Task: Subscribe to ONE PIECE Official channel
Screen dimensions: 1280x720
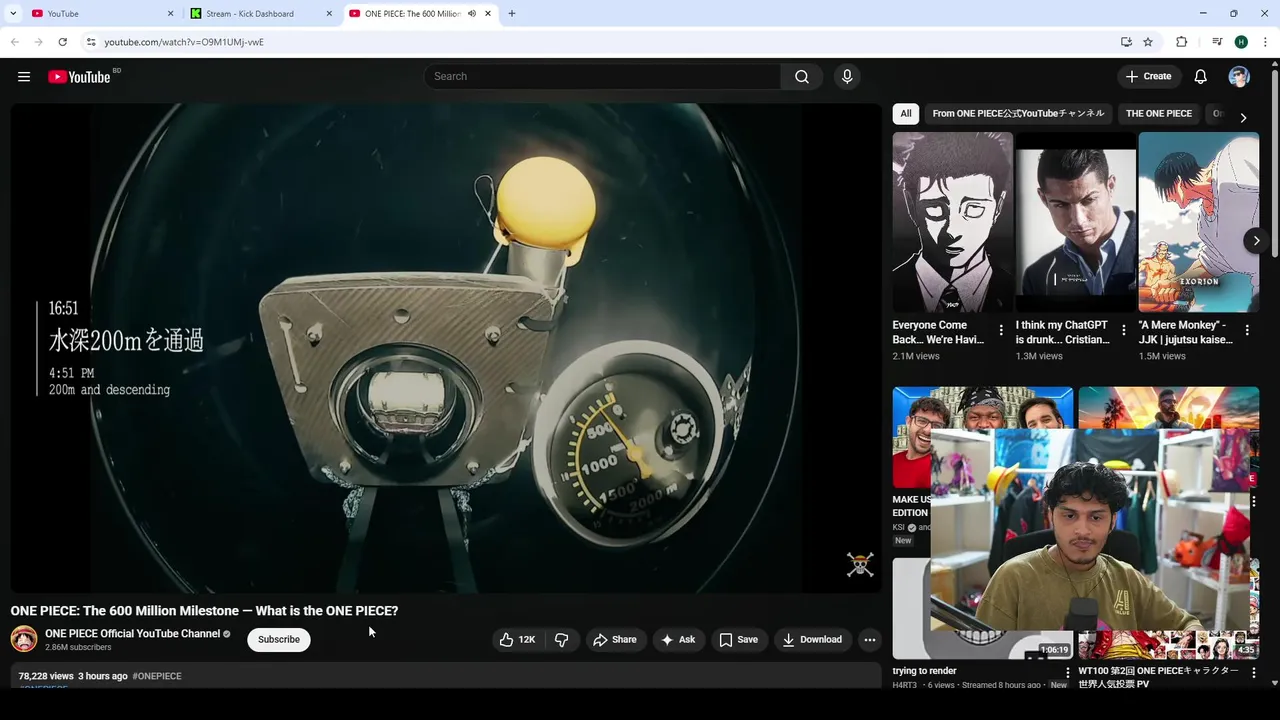Action: (x=279, y=640)
